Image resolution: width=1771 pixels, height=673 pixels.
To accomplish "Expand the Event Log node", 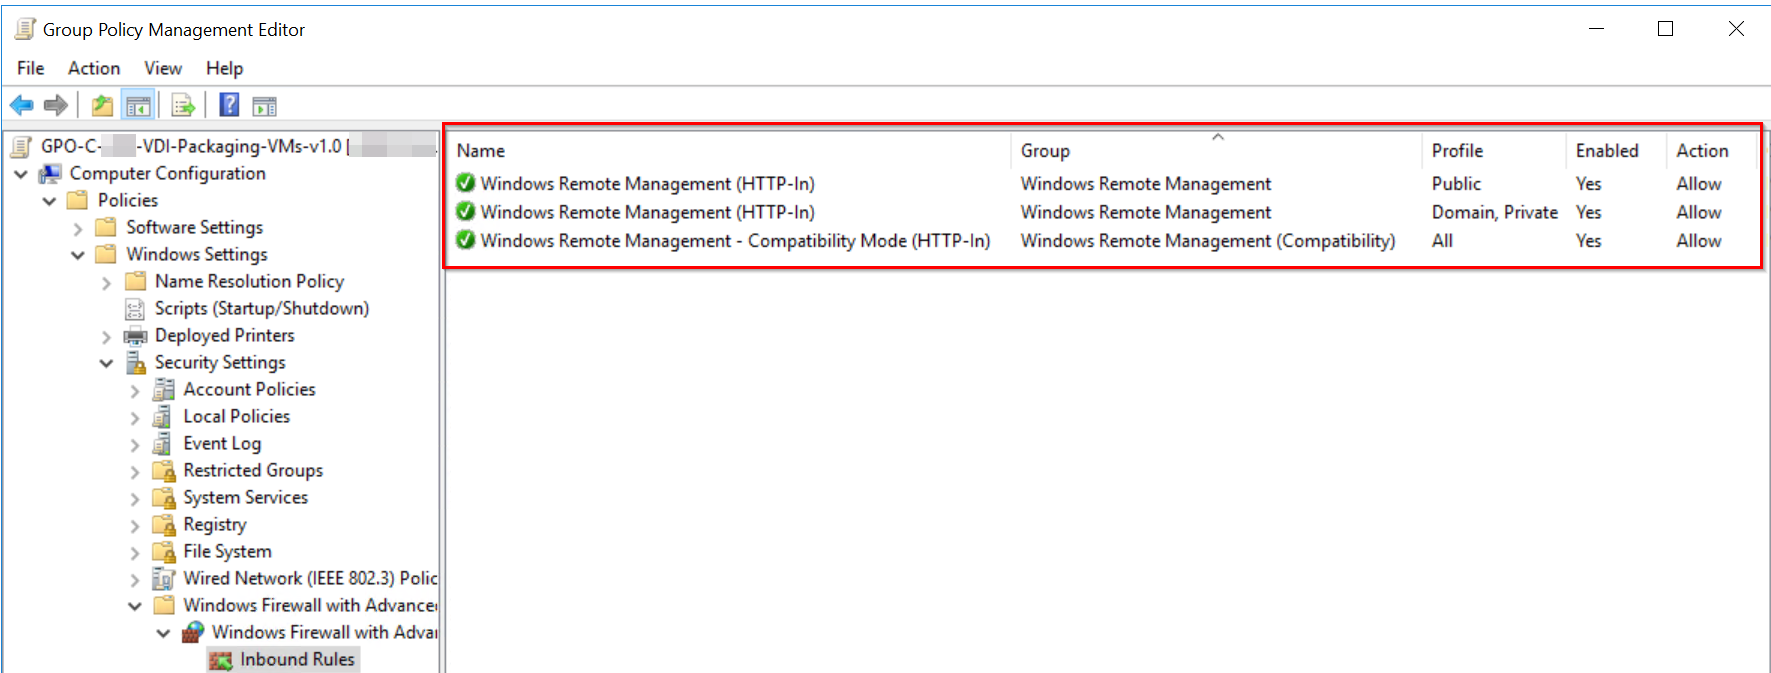I will tap(135, 445).
